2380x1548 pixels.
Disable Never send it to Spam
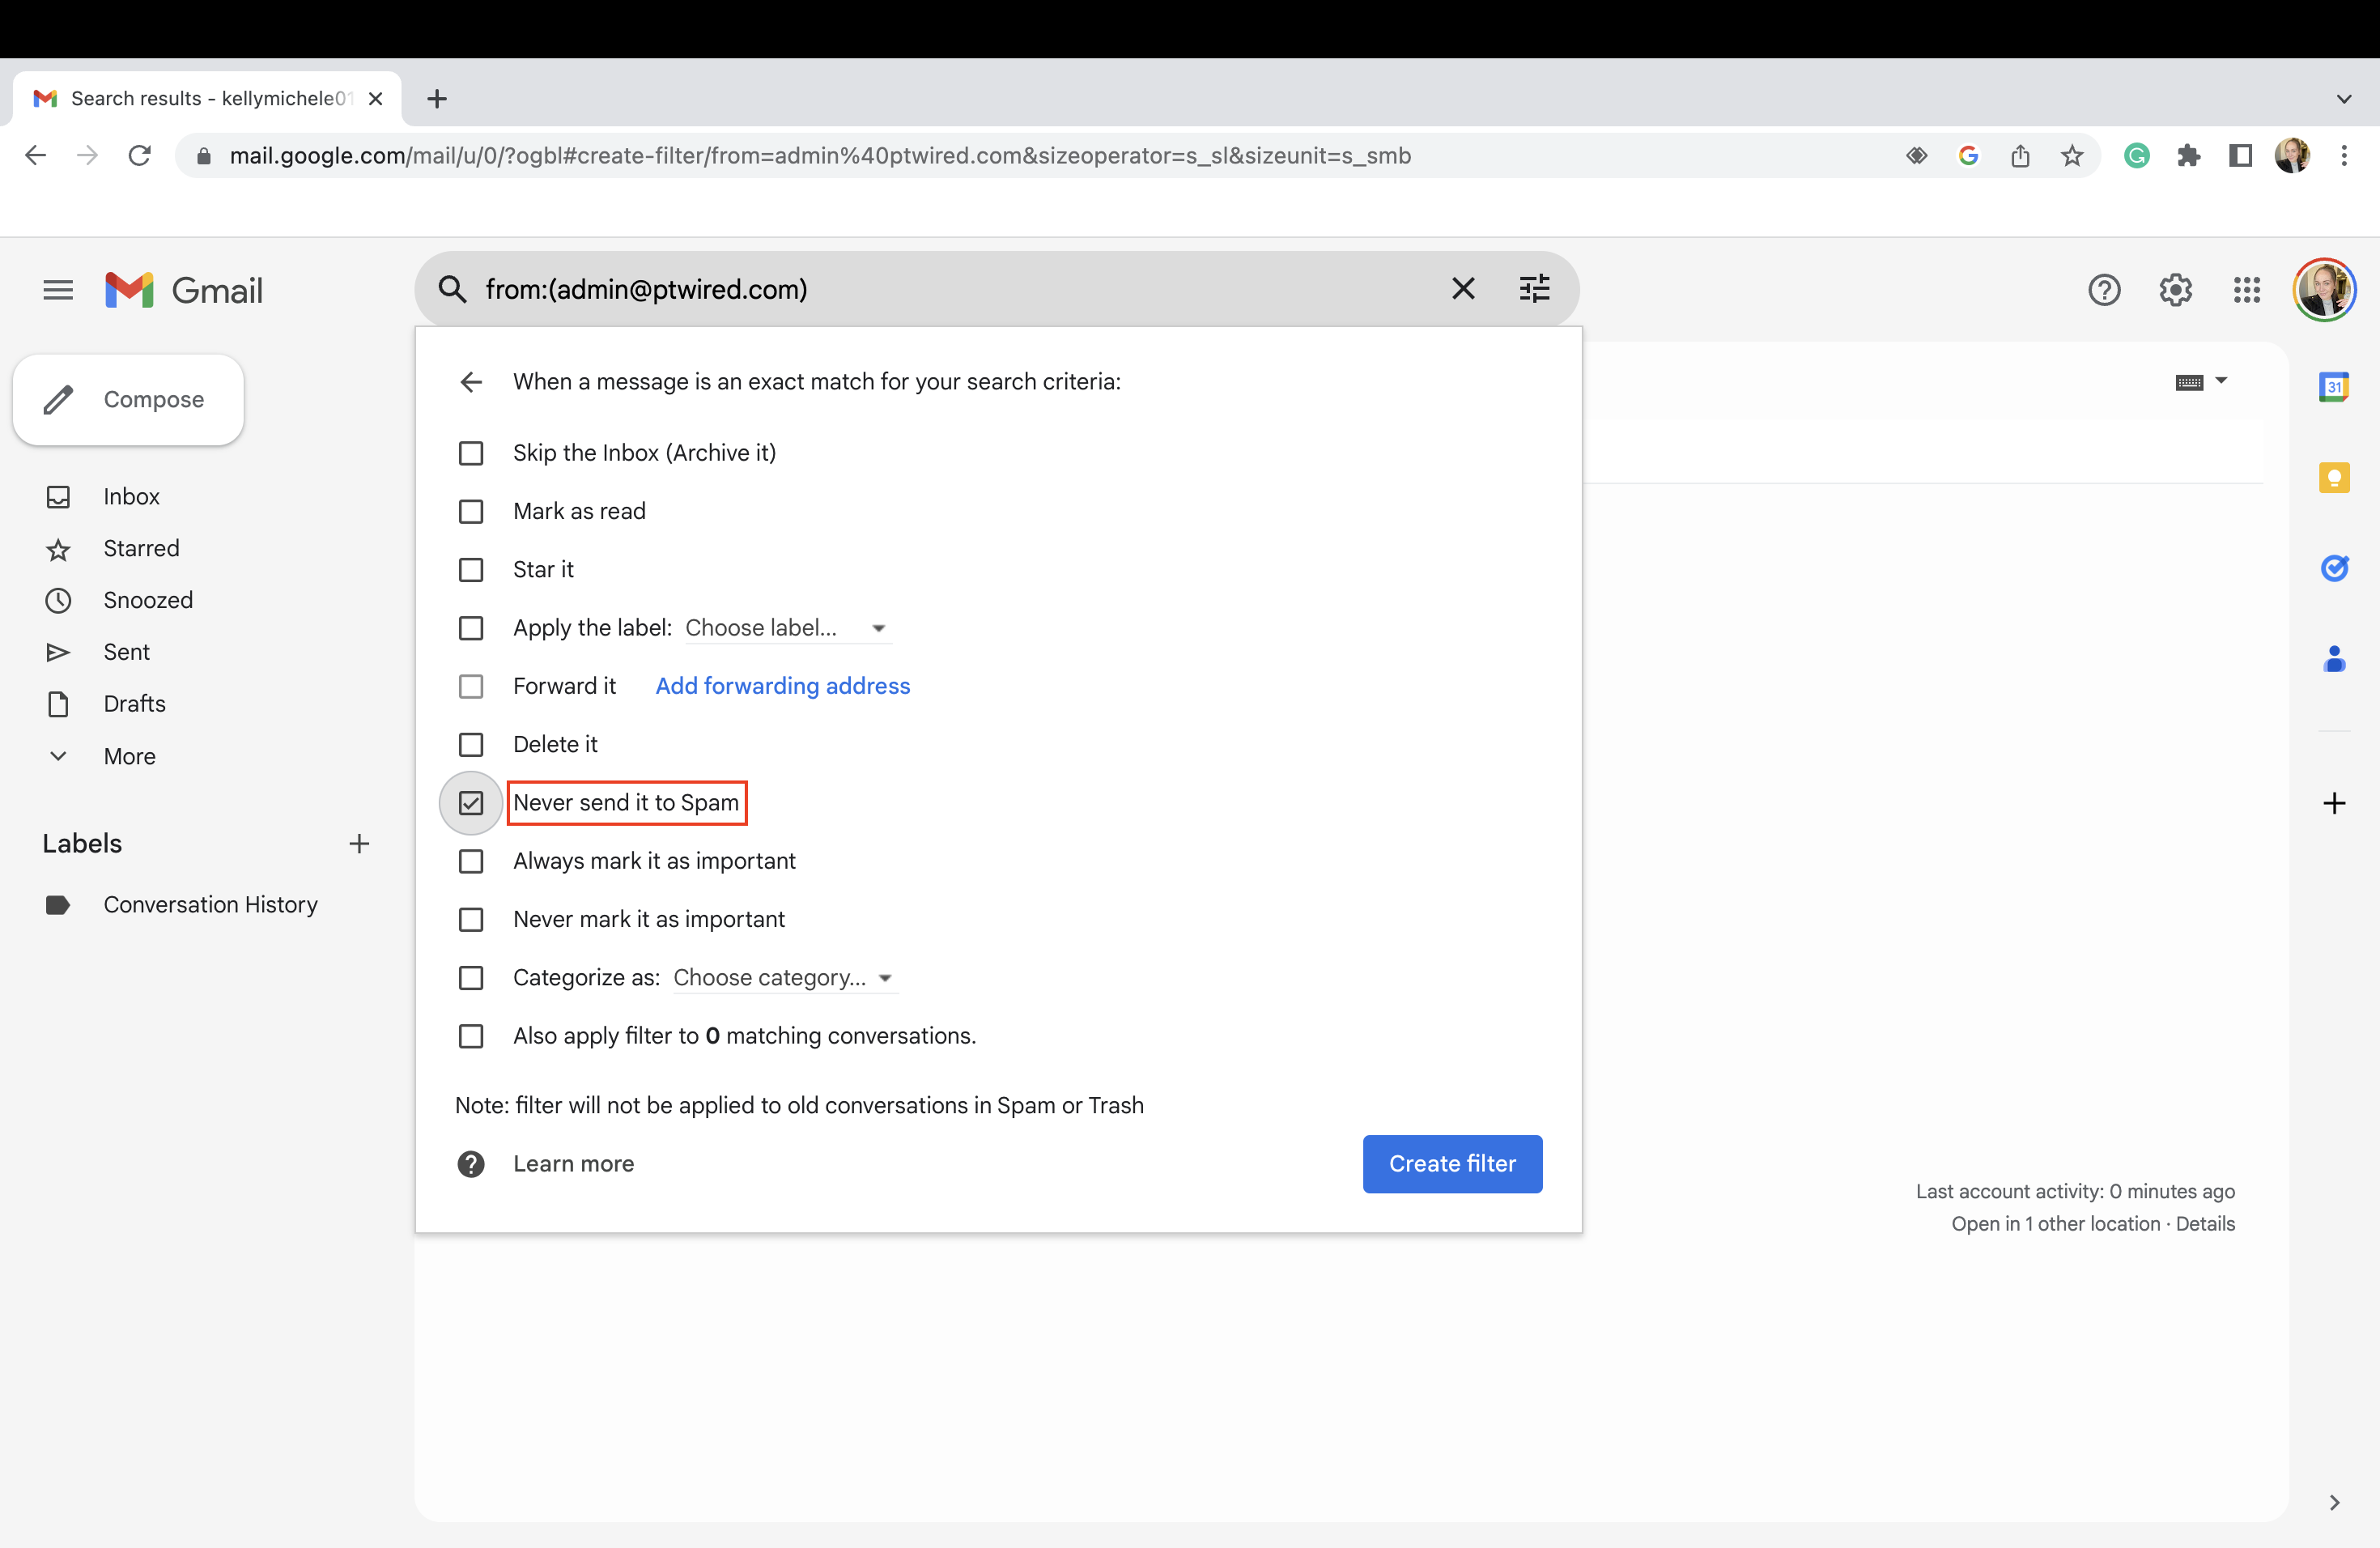[x=471, y=802]
